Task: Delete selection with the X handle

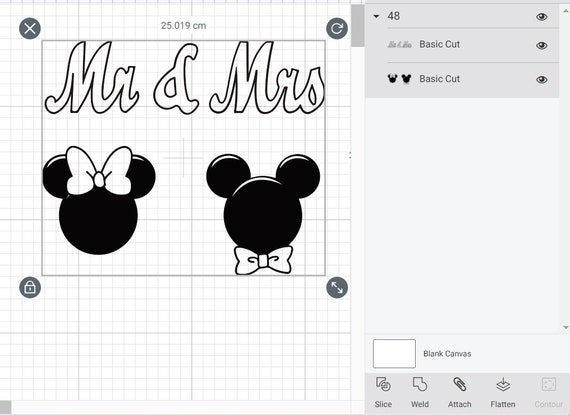Action: 30,28
